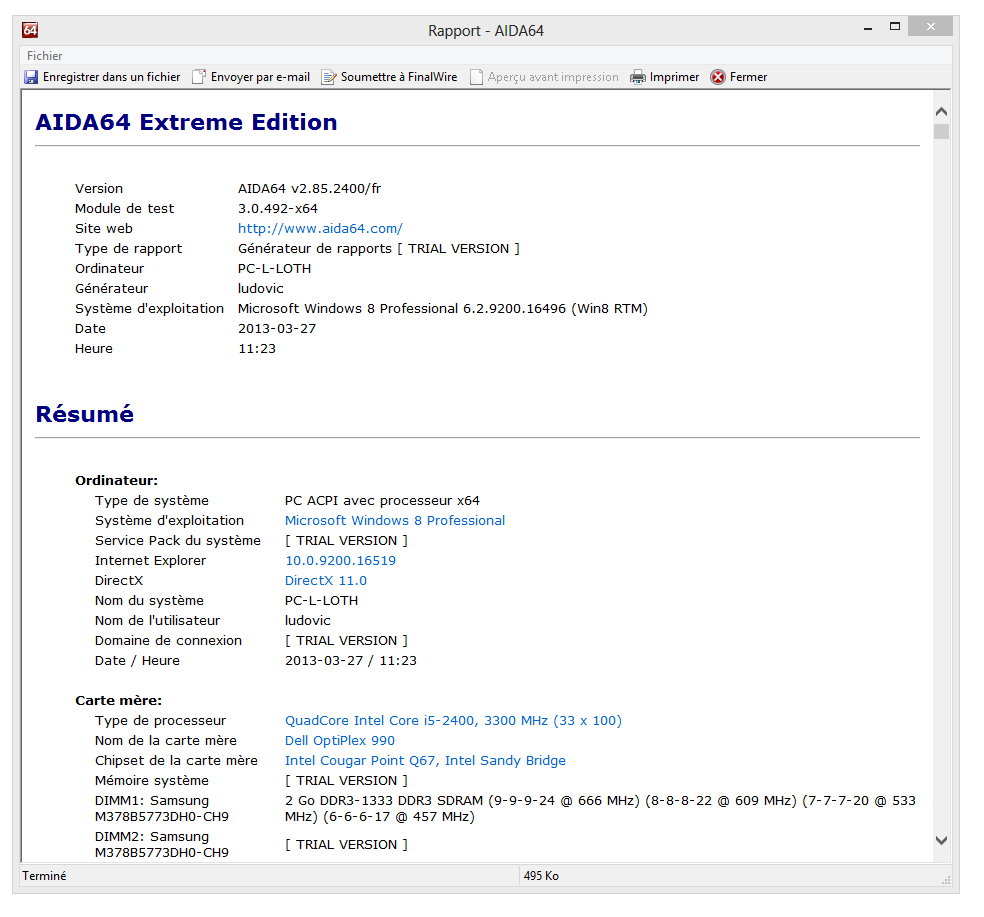This screenshot has width=984, height=917.
Task: Open the Fichier menu
Action: [45, 56]
